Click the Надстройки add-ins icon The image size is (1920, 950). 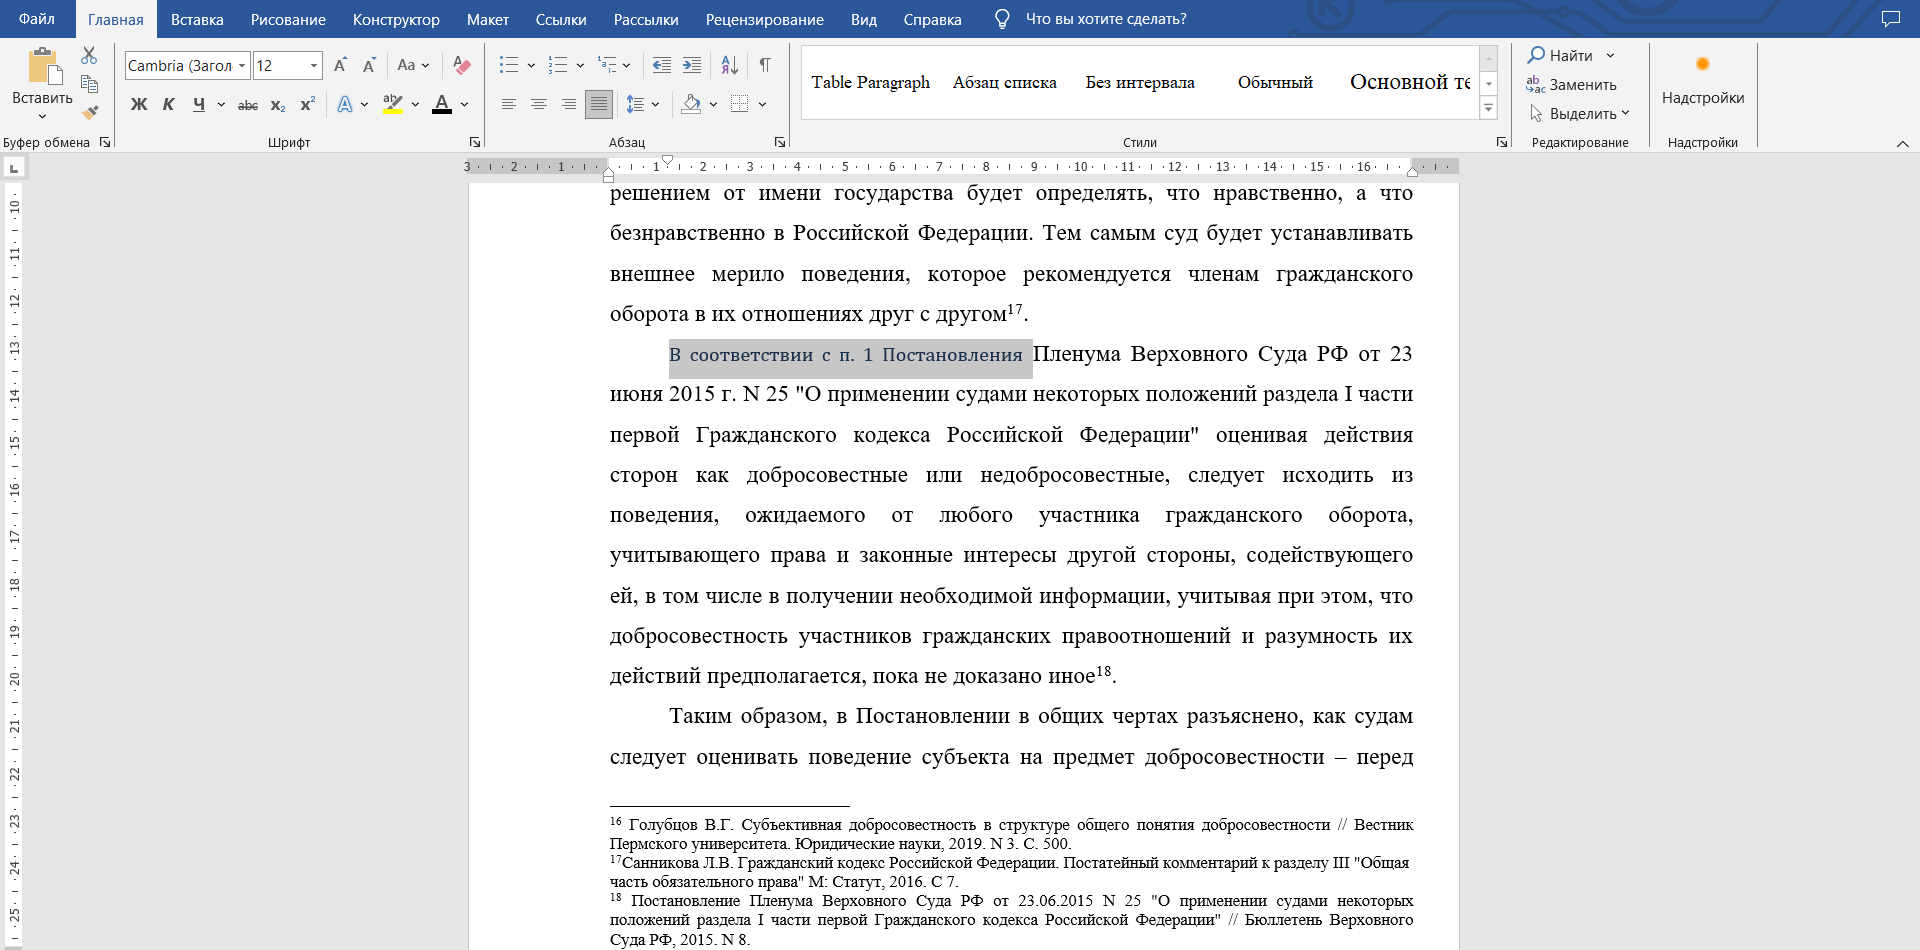tap(1702, 64)
